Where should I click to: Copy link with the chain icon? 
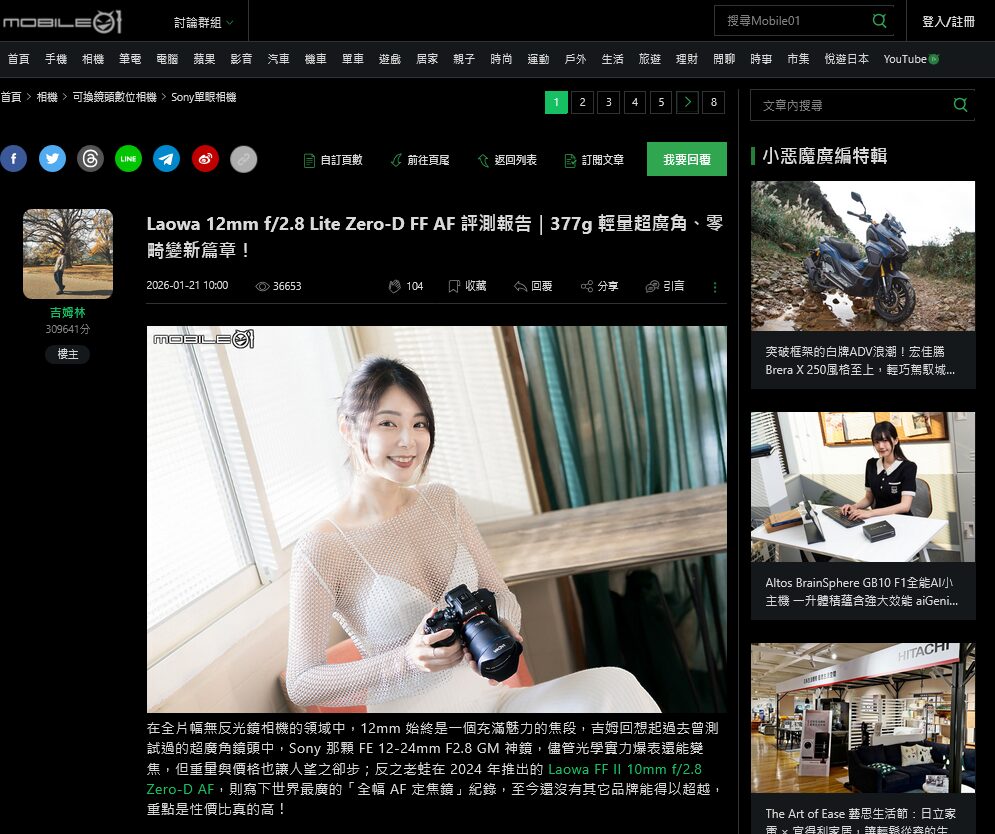coord(243,159)
